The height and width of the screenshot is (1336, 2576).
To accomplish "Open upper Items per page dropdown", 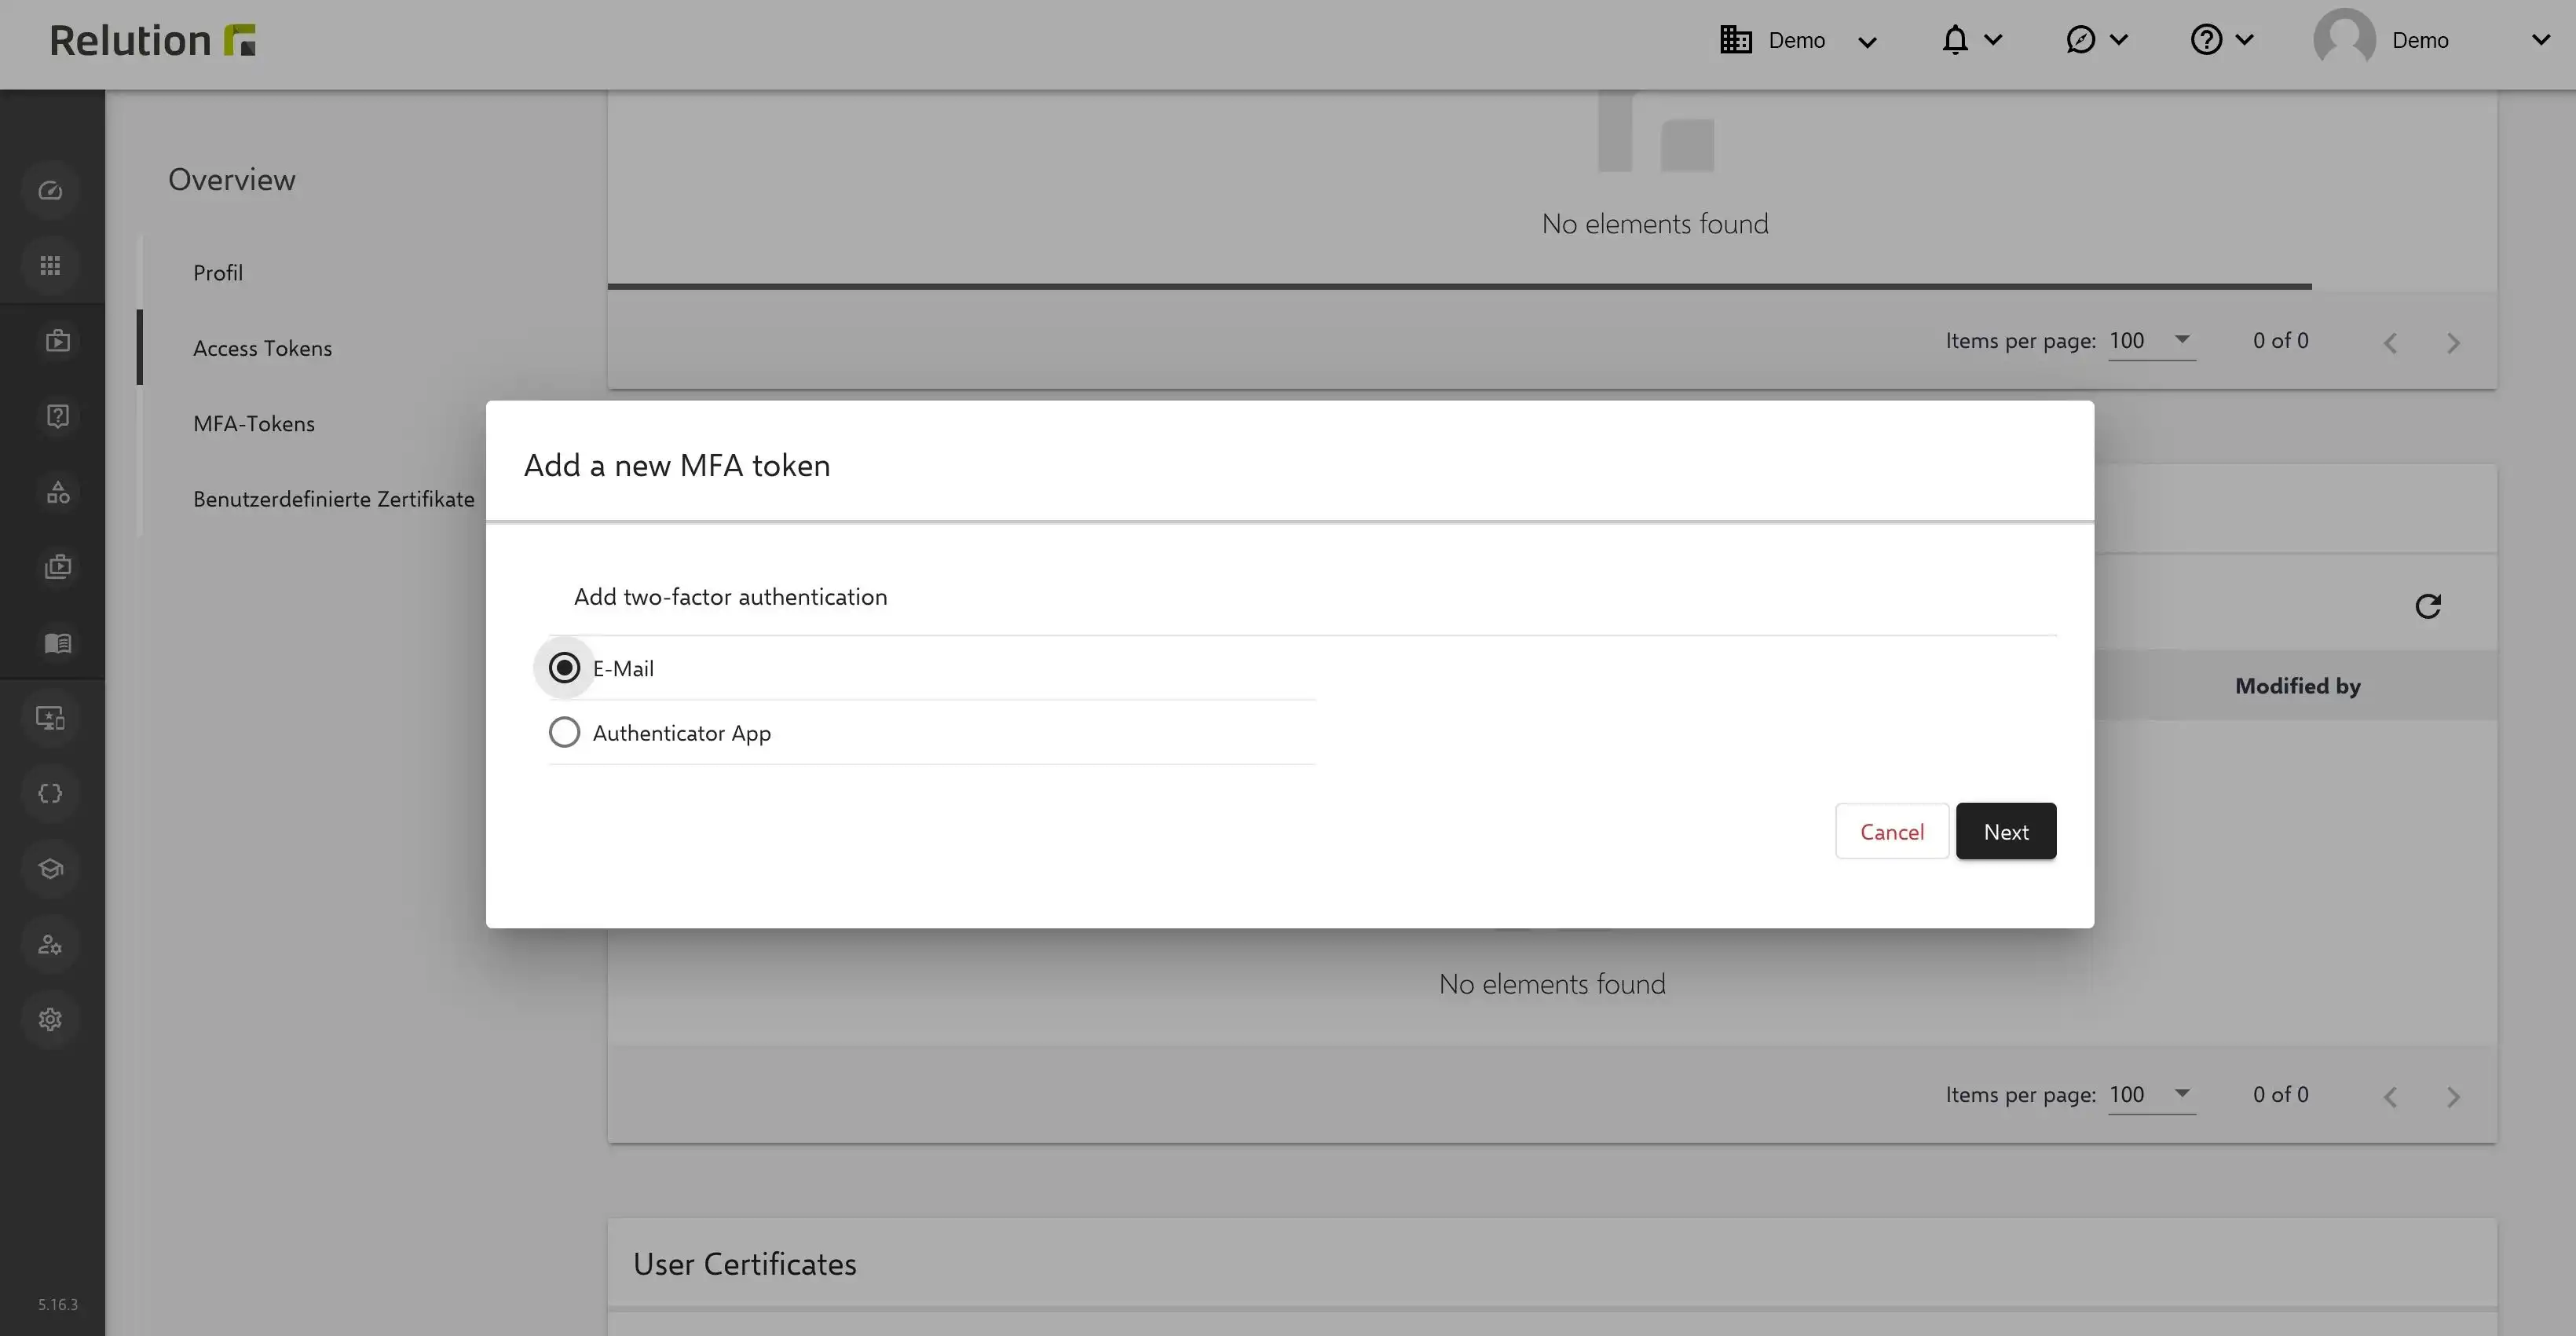I will click(x=2152, y=341).
